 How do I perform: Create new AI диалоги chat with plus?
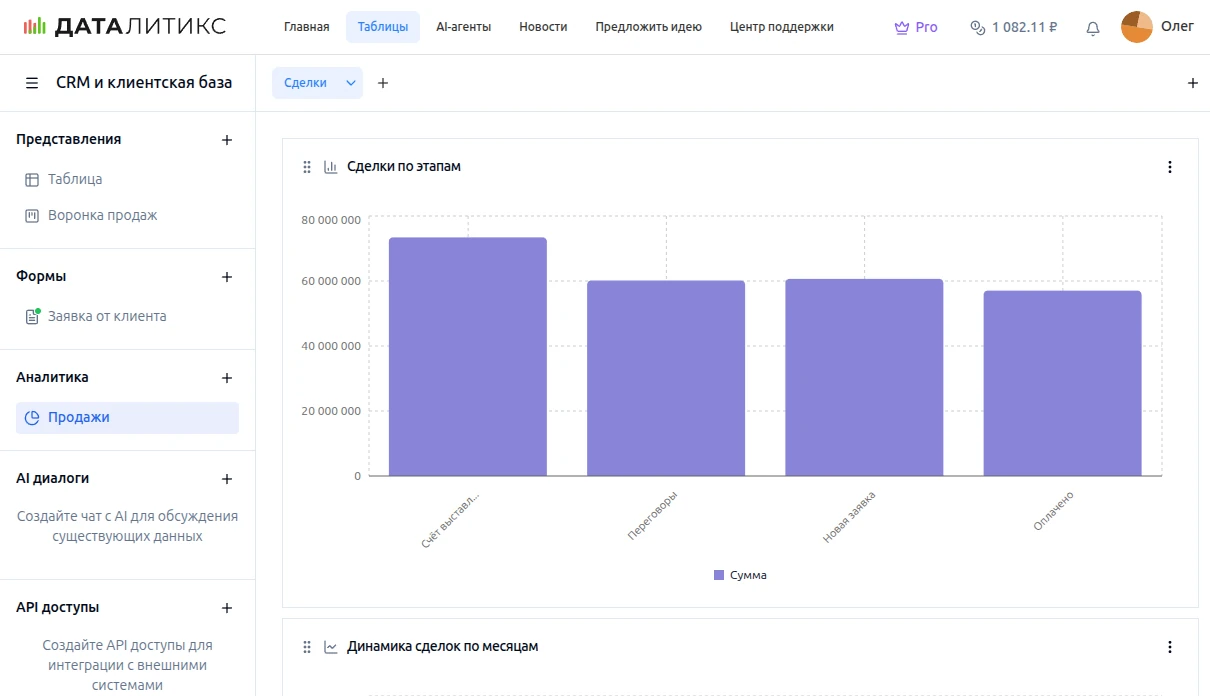(227, 479)
